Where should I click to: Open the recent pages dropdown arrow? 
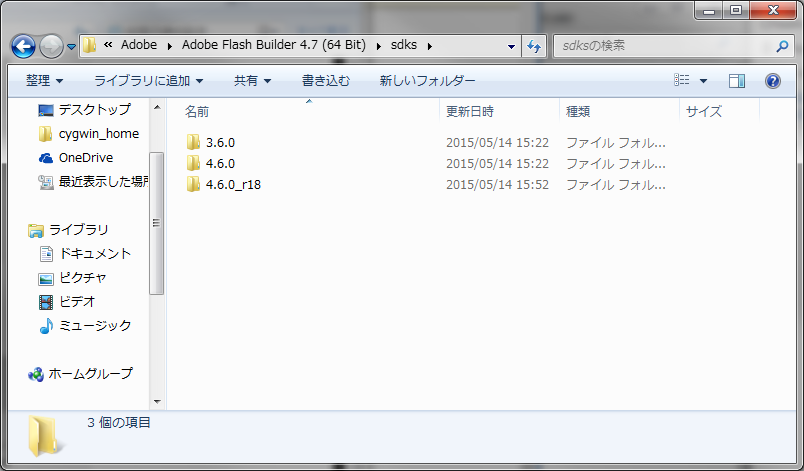71,47
